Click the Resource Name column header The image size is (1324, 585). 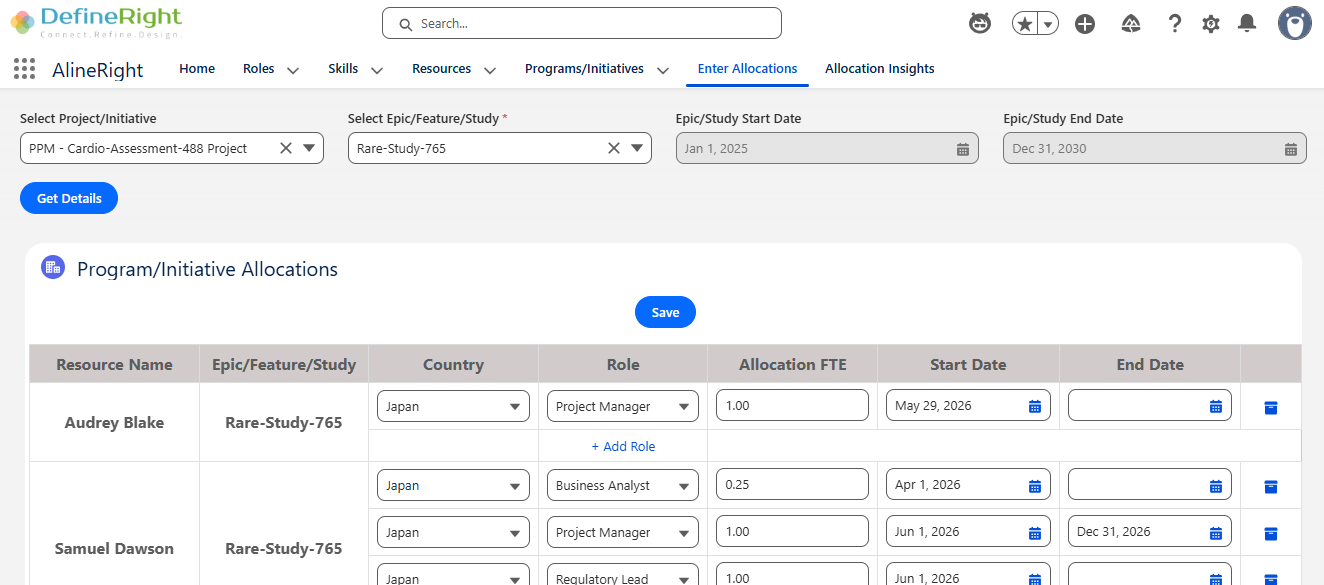pyautogui.click(x=114, y=364)
